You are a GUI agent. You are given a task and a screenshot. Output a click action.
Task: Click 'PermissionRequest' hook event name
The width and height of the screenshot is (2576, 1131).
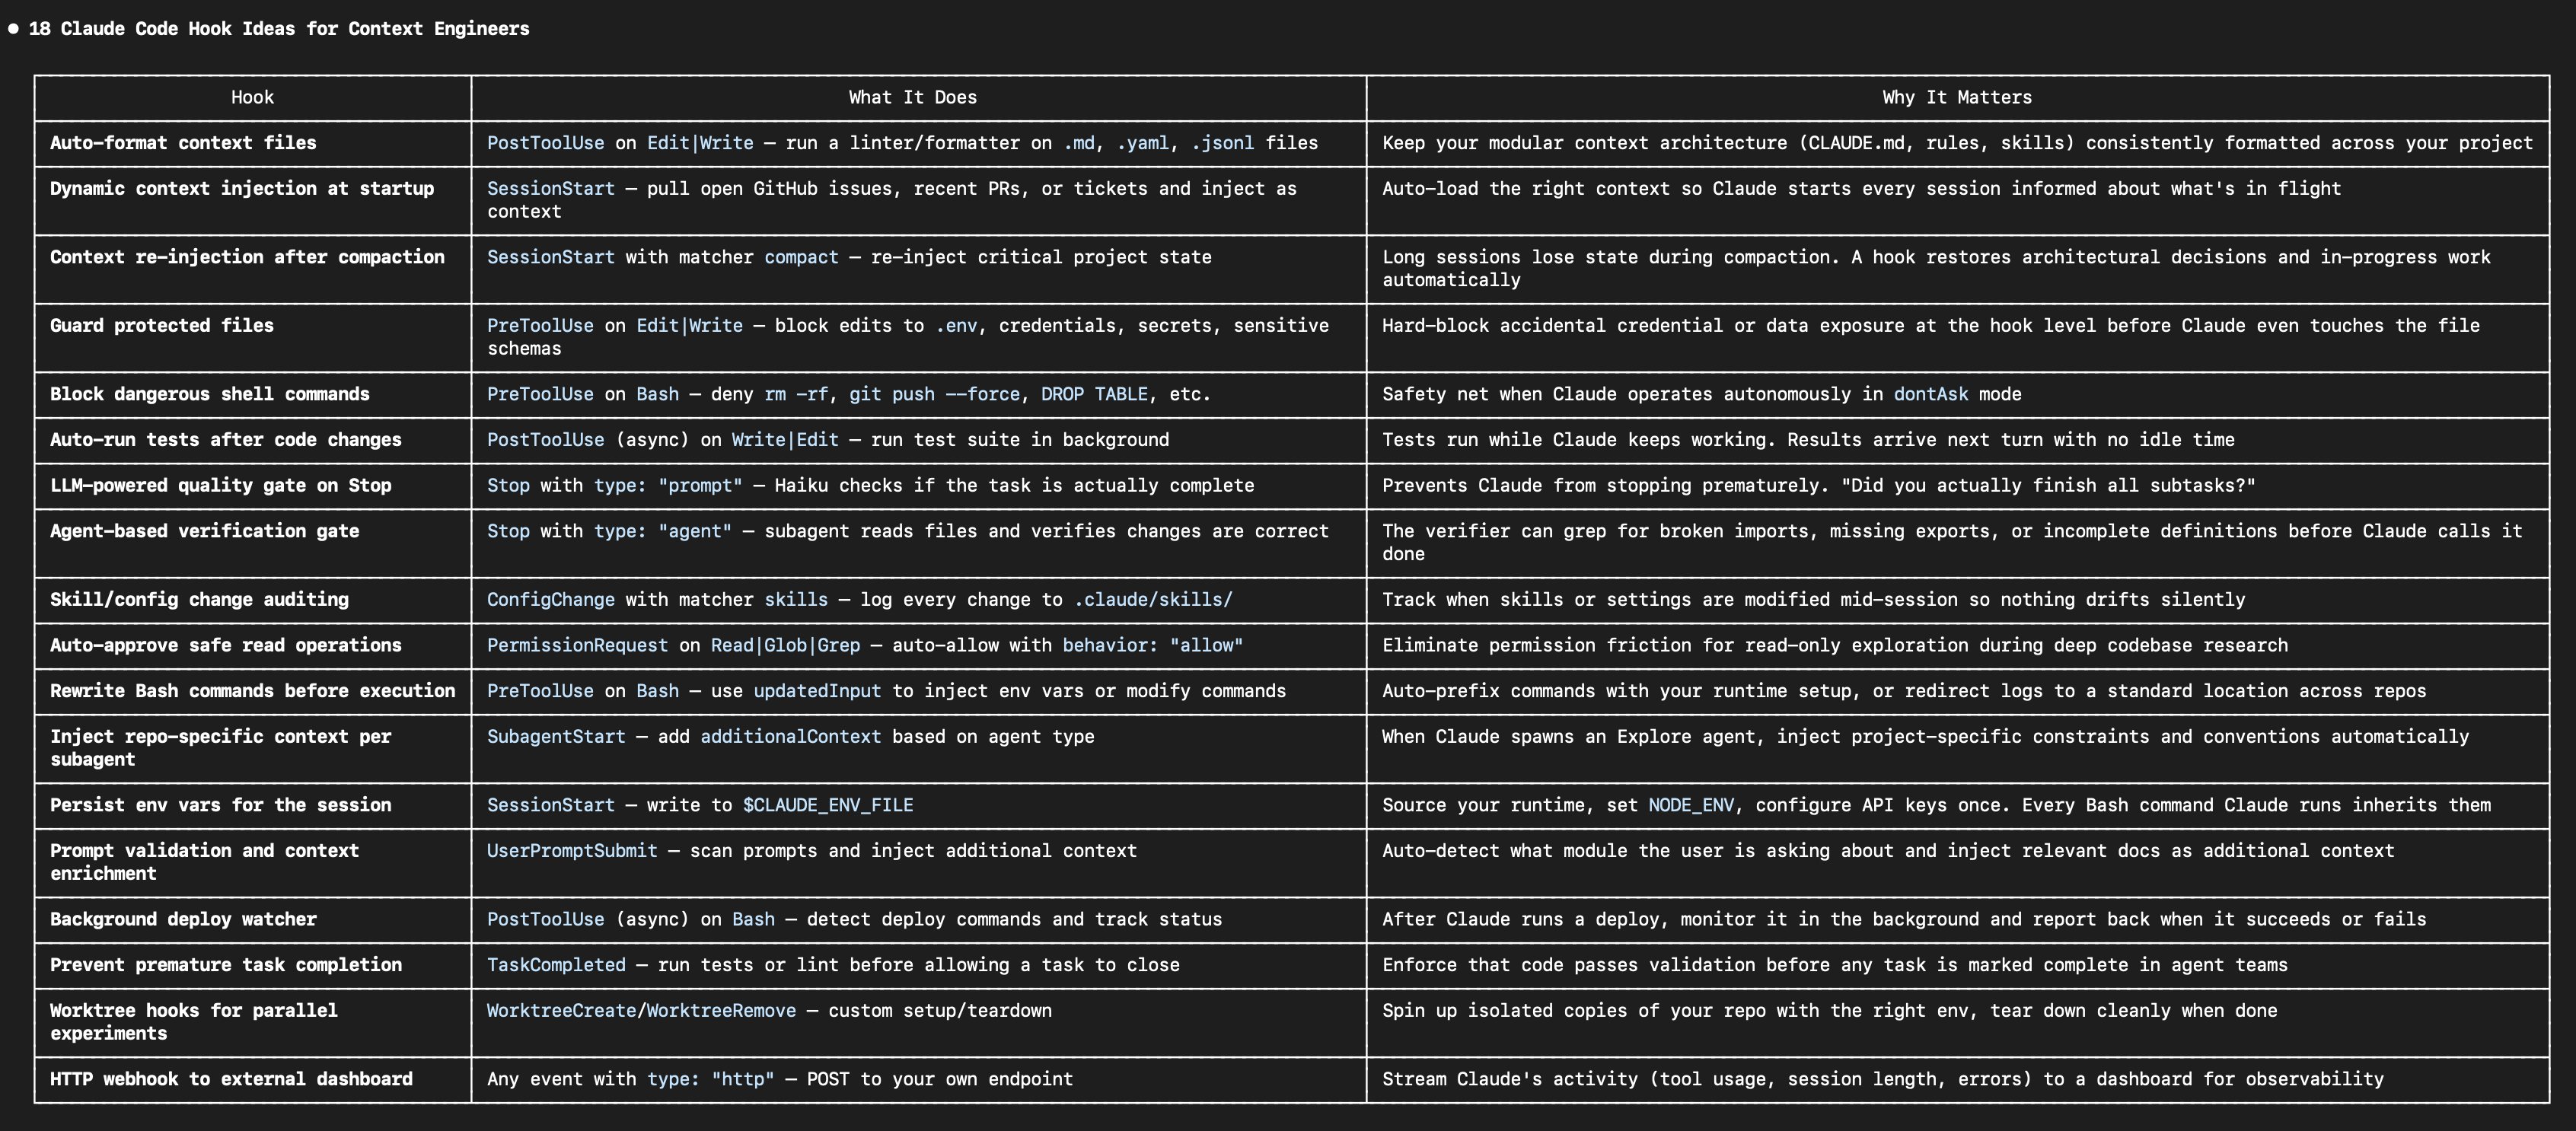(x=577, y=646)
